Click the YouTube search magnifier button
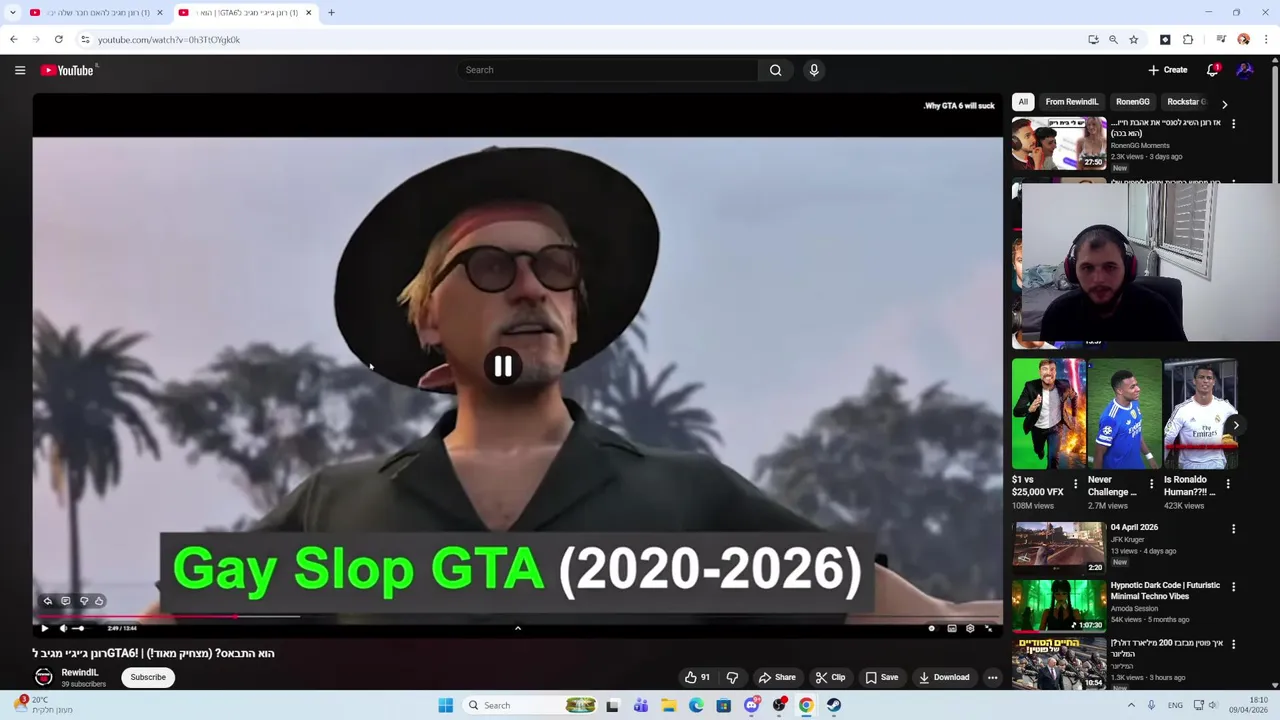 [x=775, y=70]
